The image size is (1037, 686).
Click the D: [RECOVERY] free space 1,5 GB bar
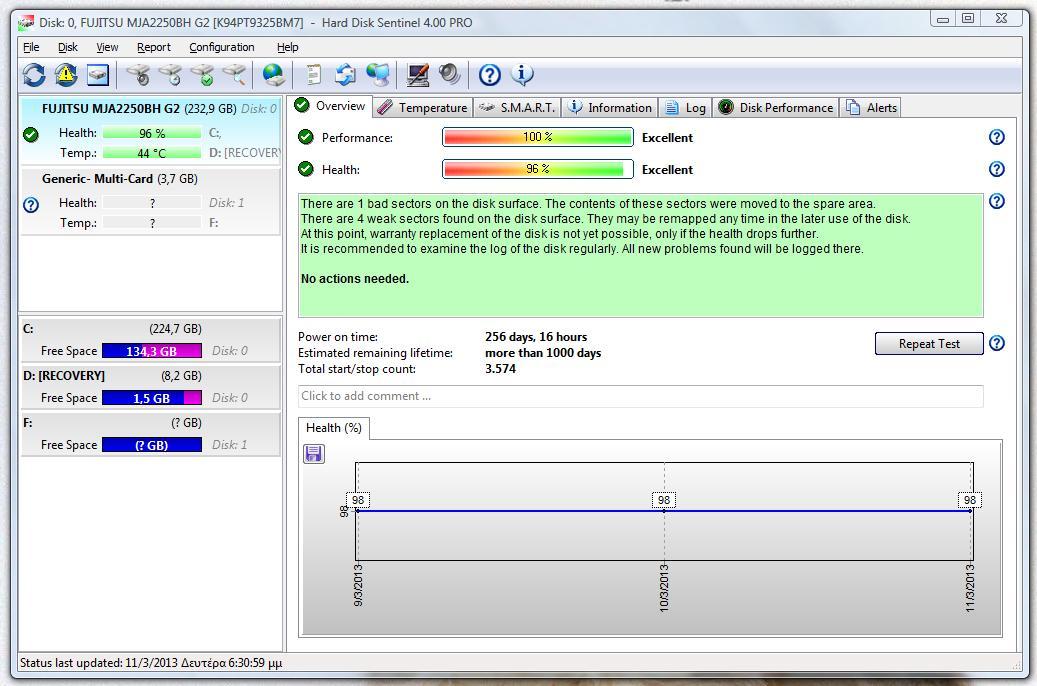pos(152,398)
